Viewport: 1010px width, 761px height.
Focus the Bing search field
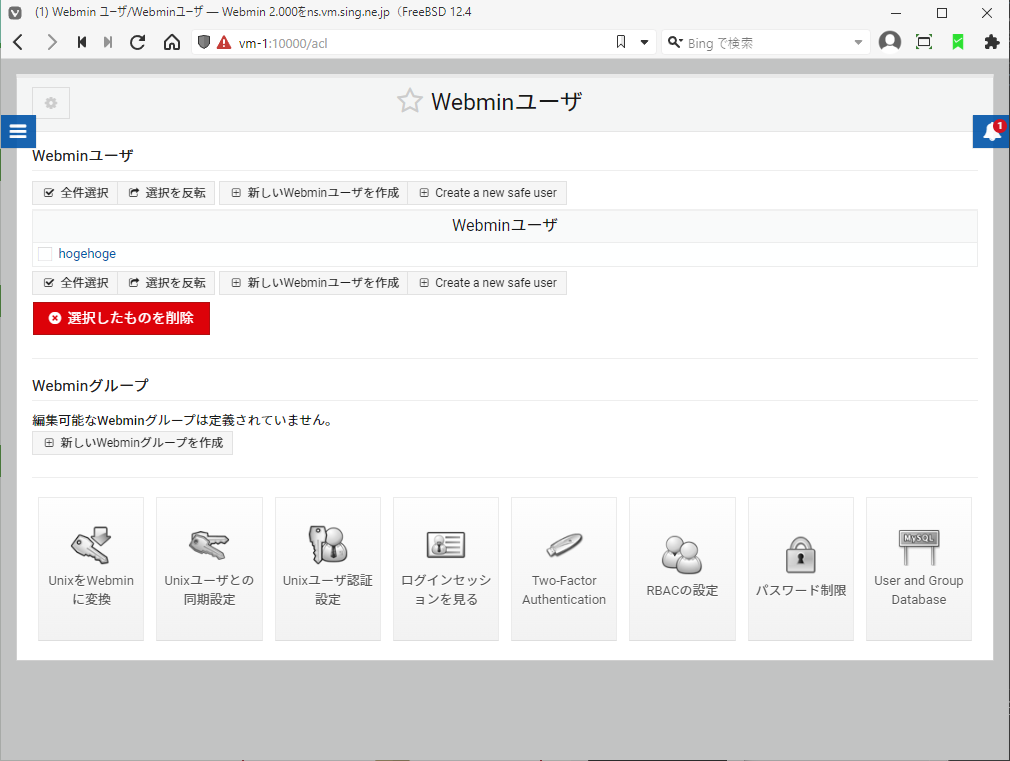(768, 43)
